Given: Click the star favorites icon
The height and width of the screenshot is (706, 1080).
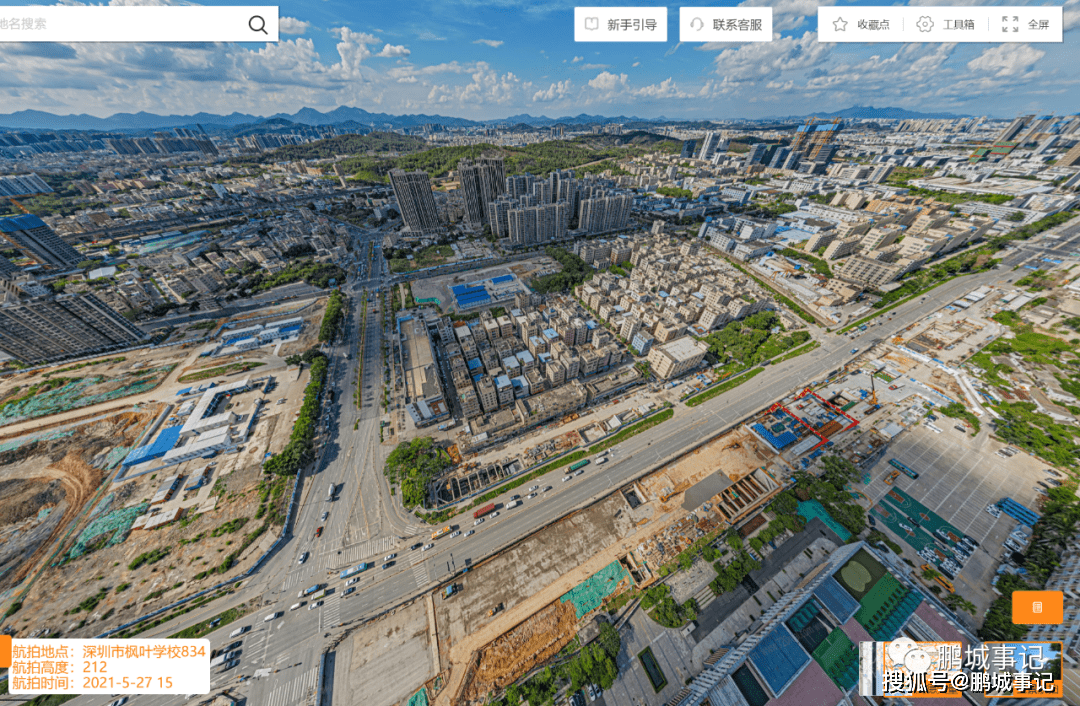Looking at the screenshot, I should (x=840, y=24).
